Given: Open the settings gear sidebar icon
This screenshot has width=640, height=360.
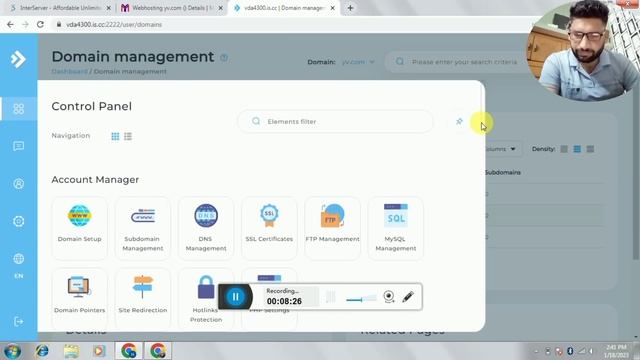Looking at the screenshot, I should click(x=18, y=221).
